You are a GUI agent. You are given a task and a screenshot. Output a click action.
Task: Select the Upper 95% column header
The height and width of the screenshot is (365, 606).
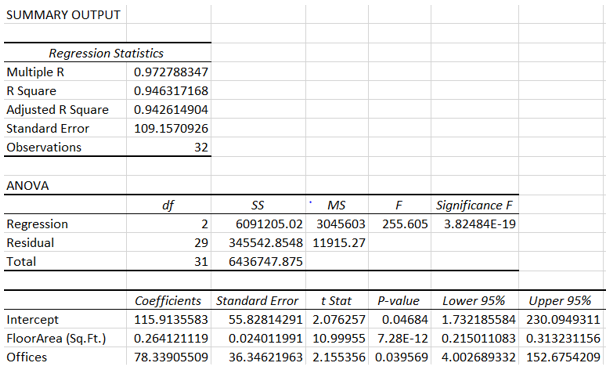[x=560, y=301]
